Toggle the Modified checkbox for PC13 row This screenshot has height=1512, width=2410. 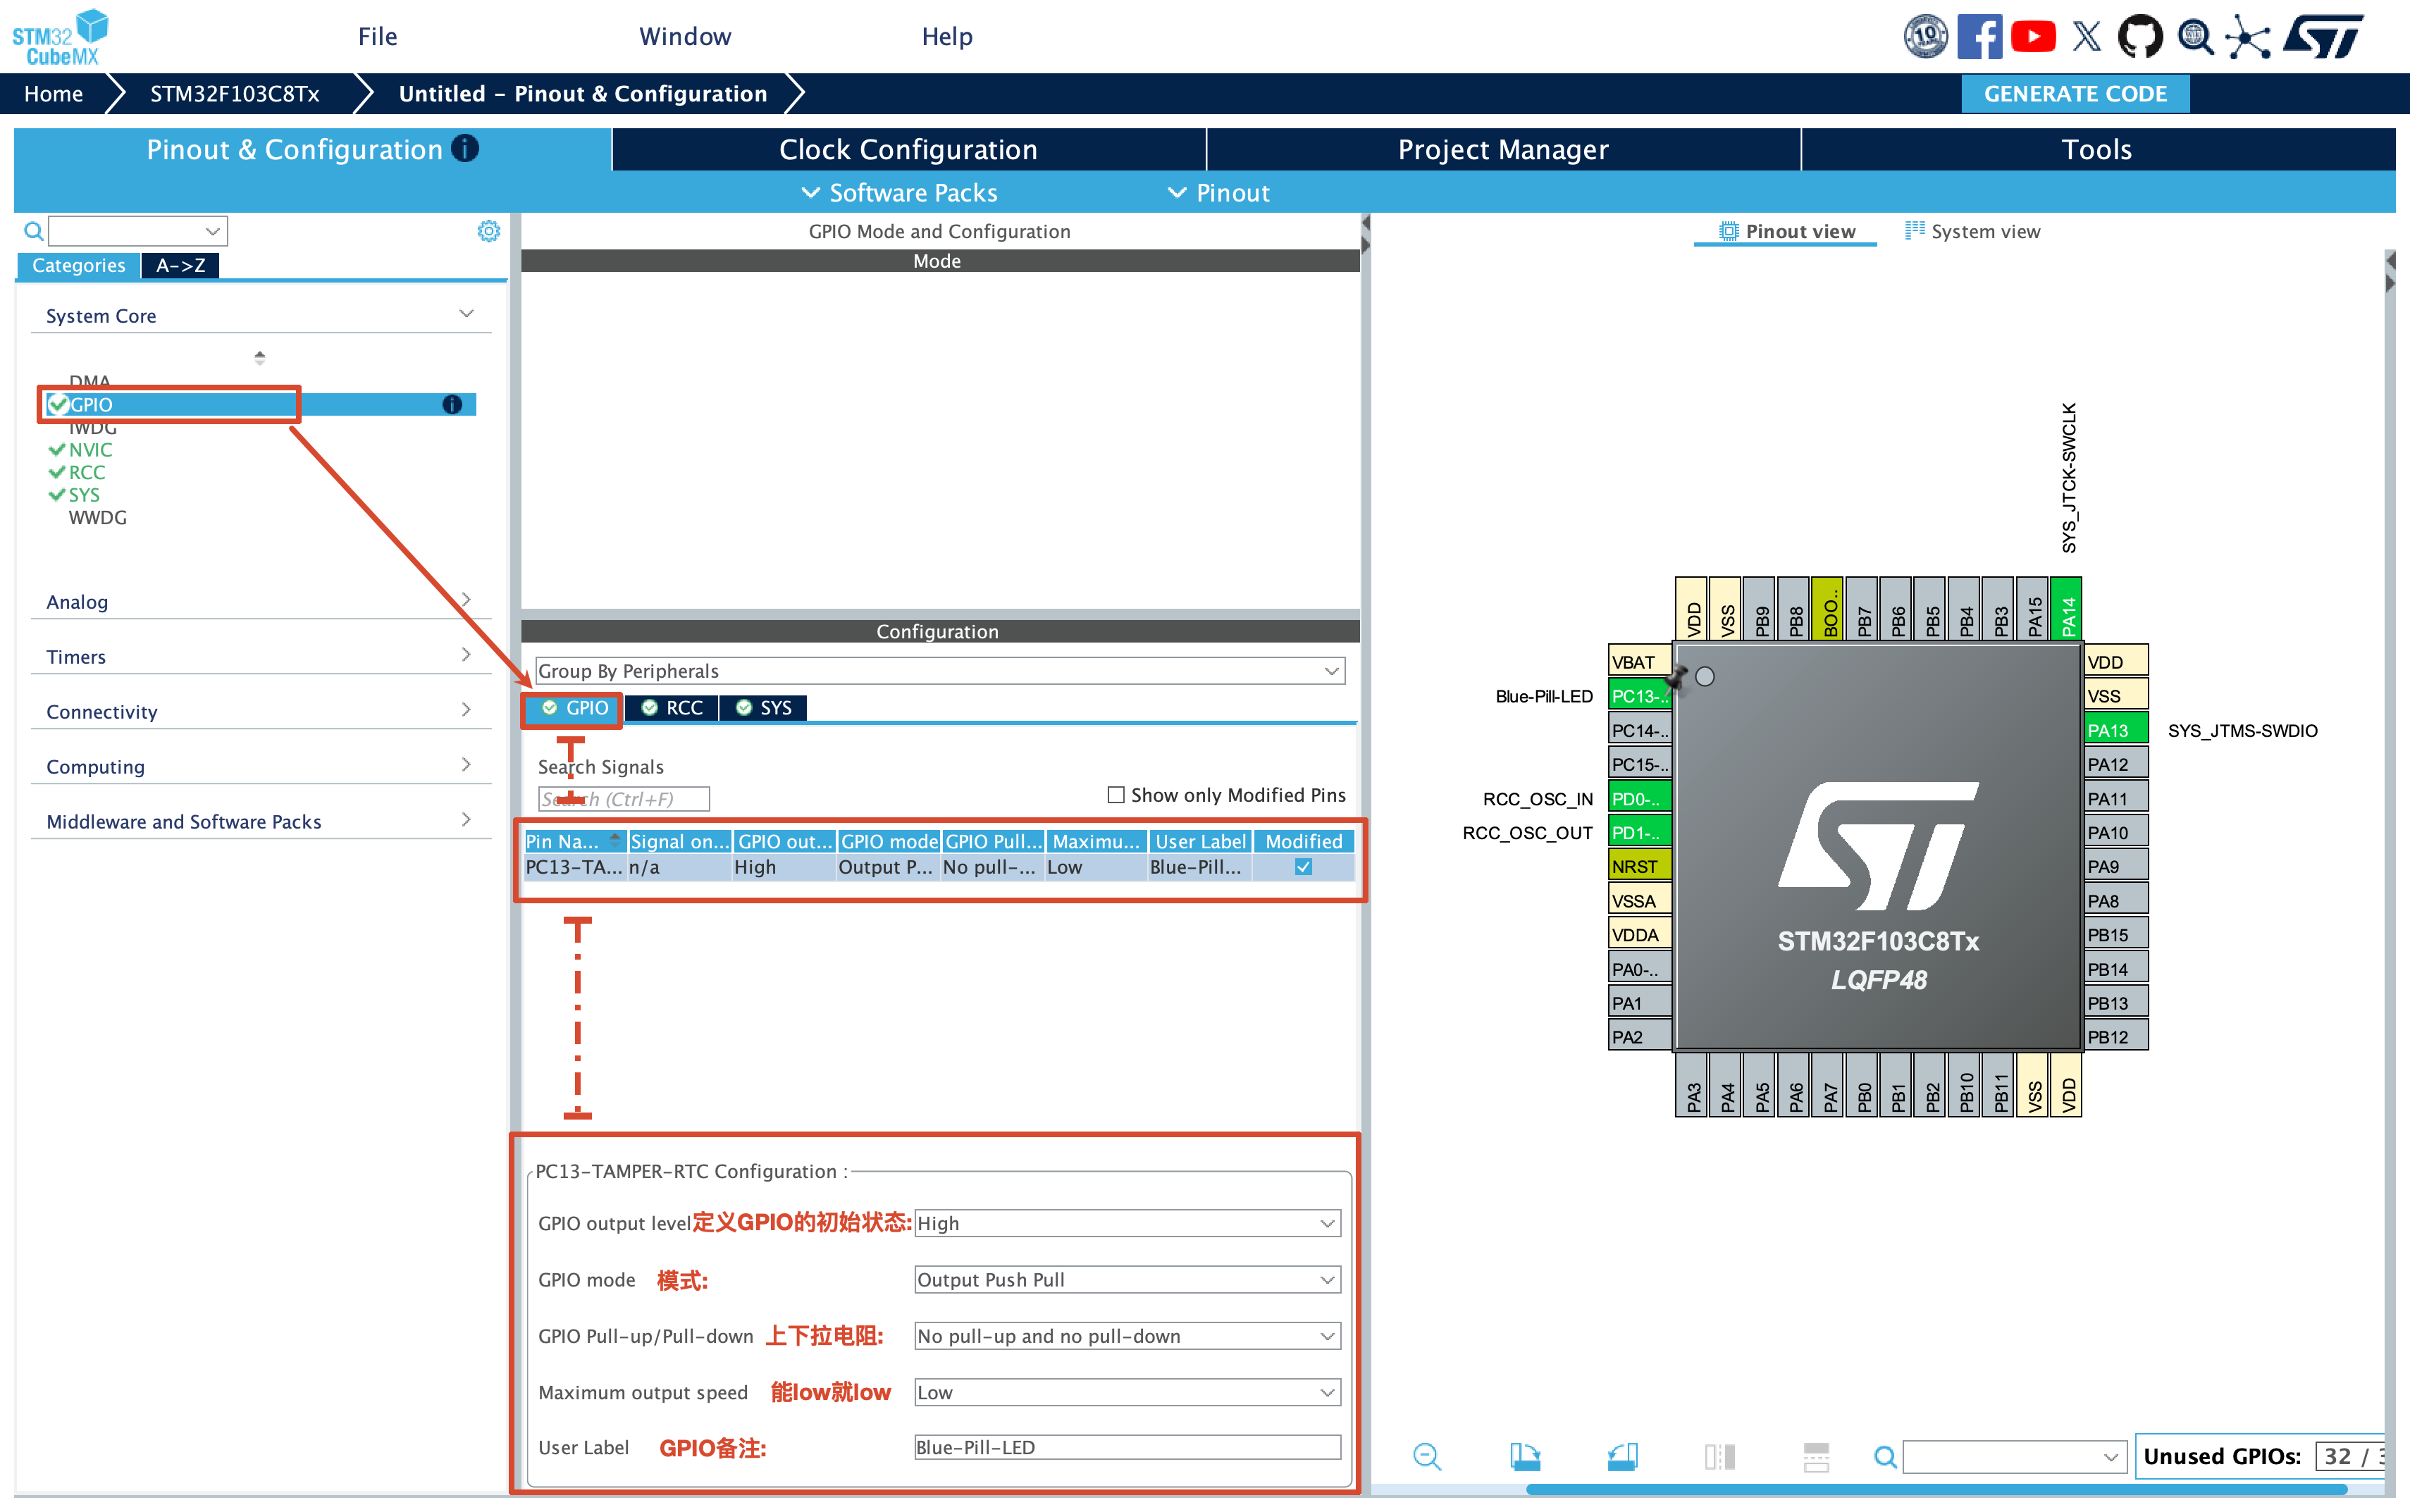coord(1303,867)
